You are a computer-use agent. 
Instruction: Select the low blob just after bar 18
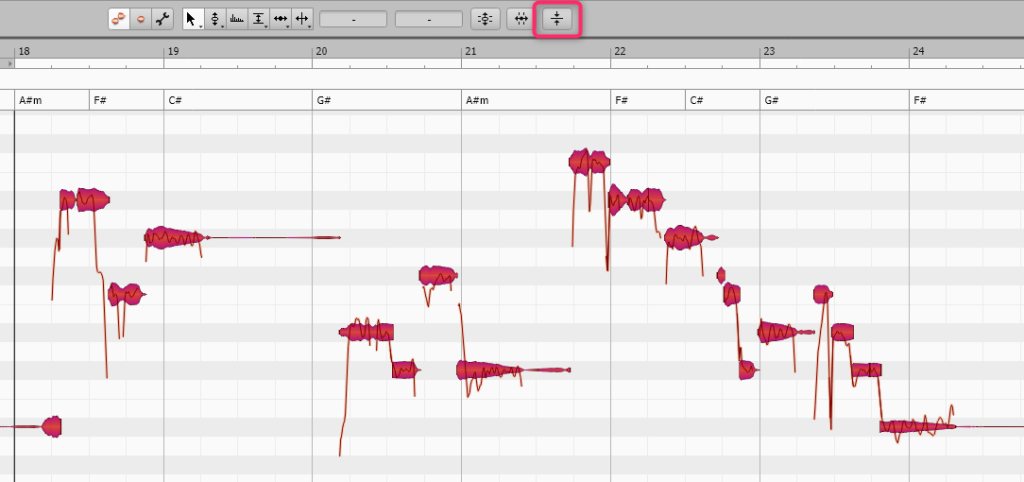pyautogui.click(x=52, y=427)
